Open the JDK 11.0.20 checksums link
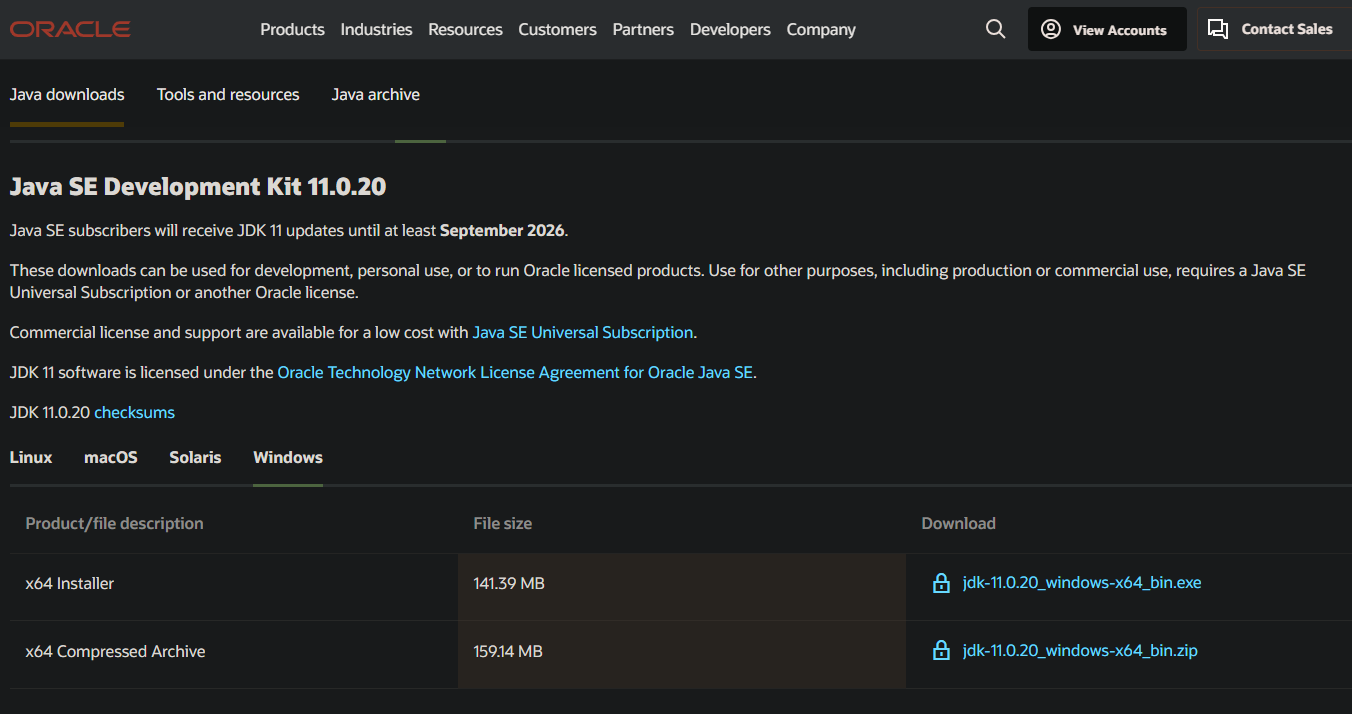1352x714 pixels. [x=134, y=412]
